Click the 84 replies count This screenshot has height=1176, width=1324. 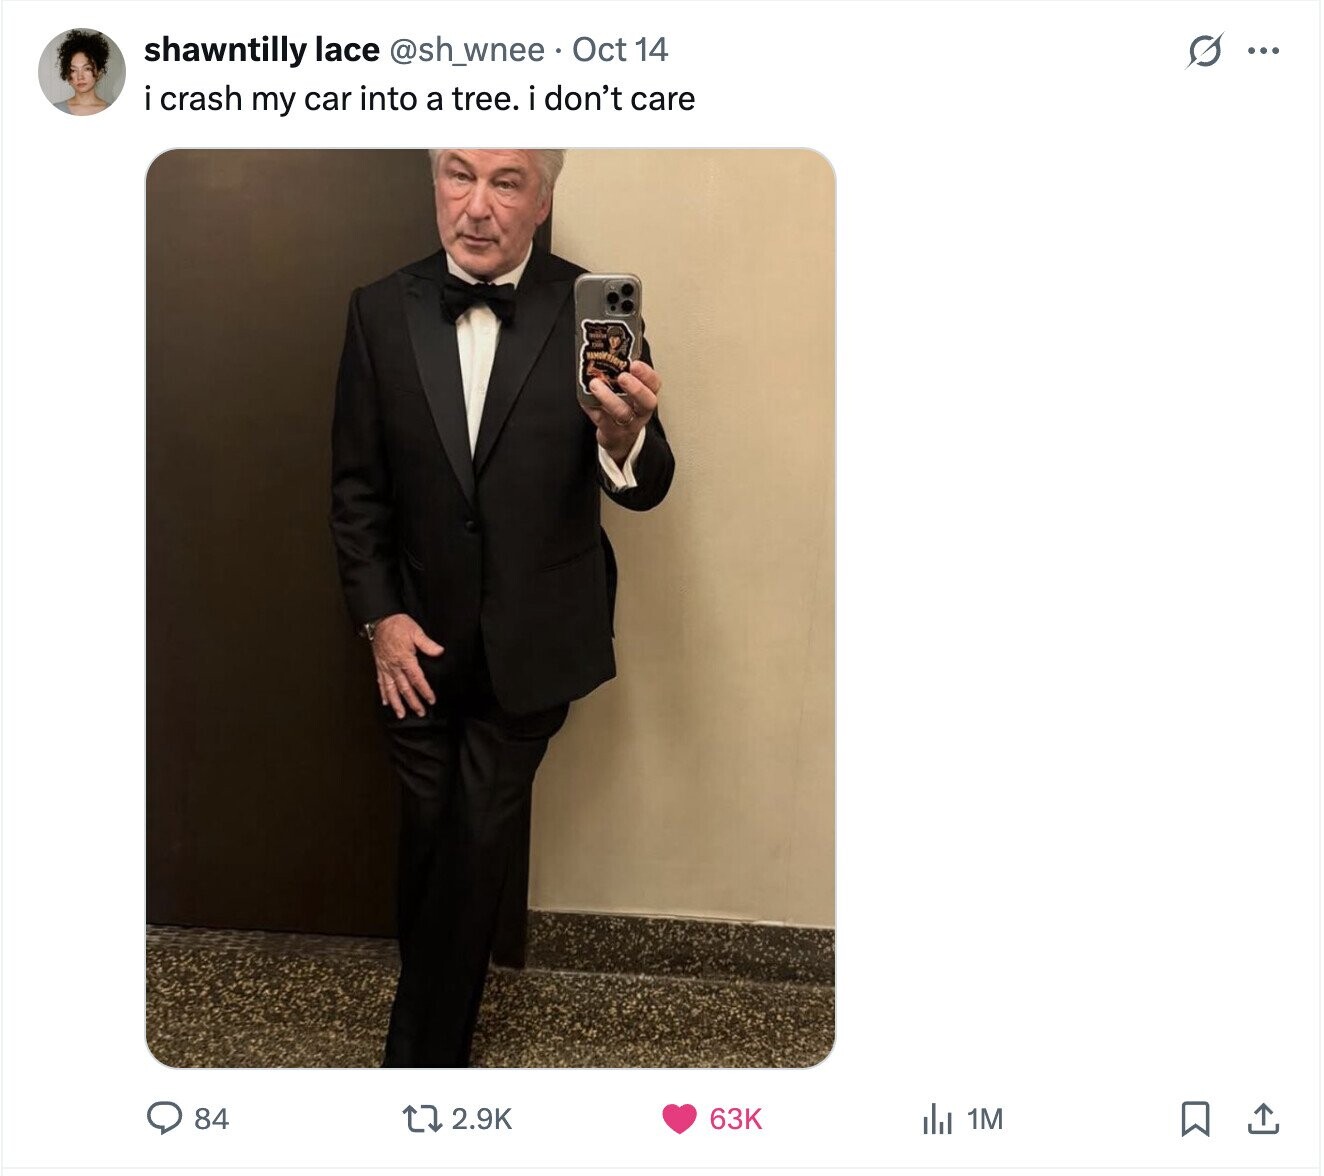(x=211, y=1119)
